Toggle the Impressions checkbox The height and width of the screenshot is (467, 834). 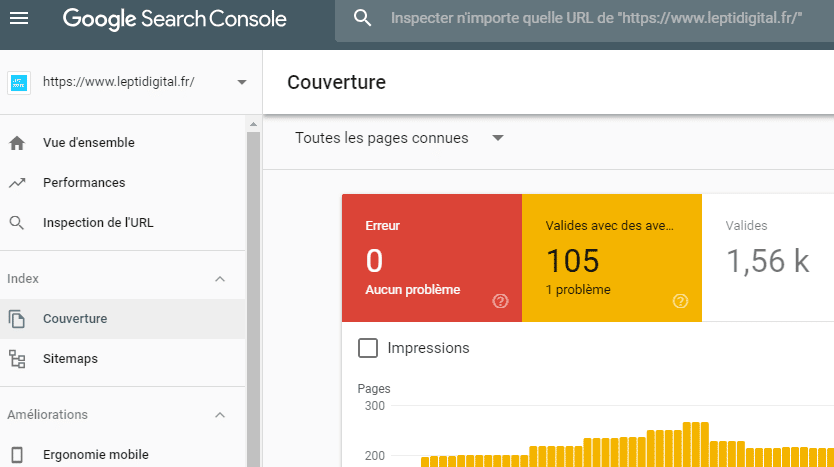tap(368, 348)
